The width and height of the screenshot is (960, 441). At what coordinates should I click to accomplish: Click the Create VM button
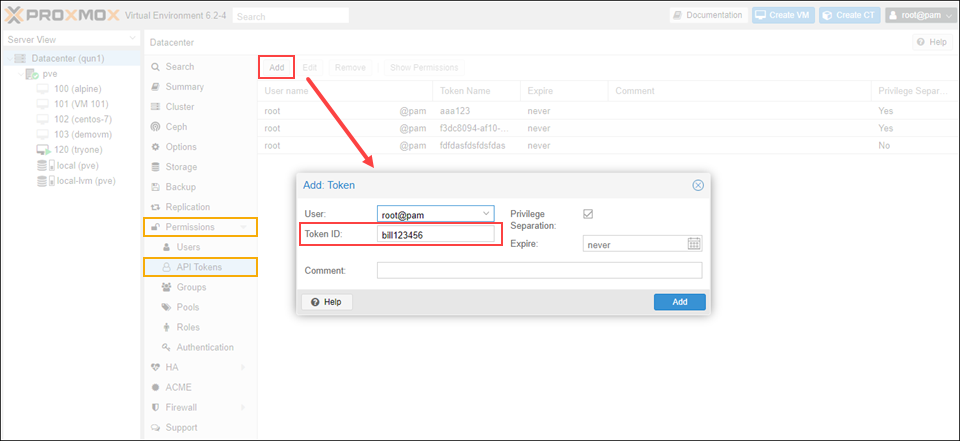click(782, 16)
